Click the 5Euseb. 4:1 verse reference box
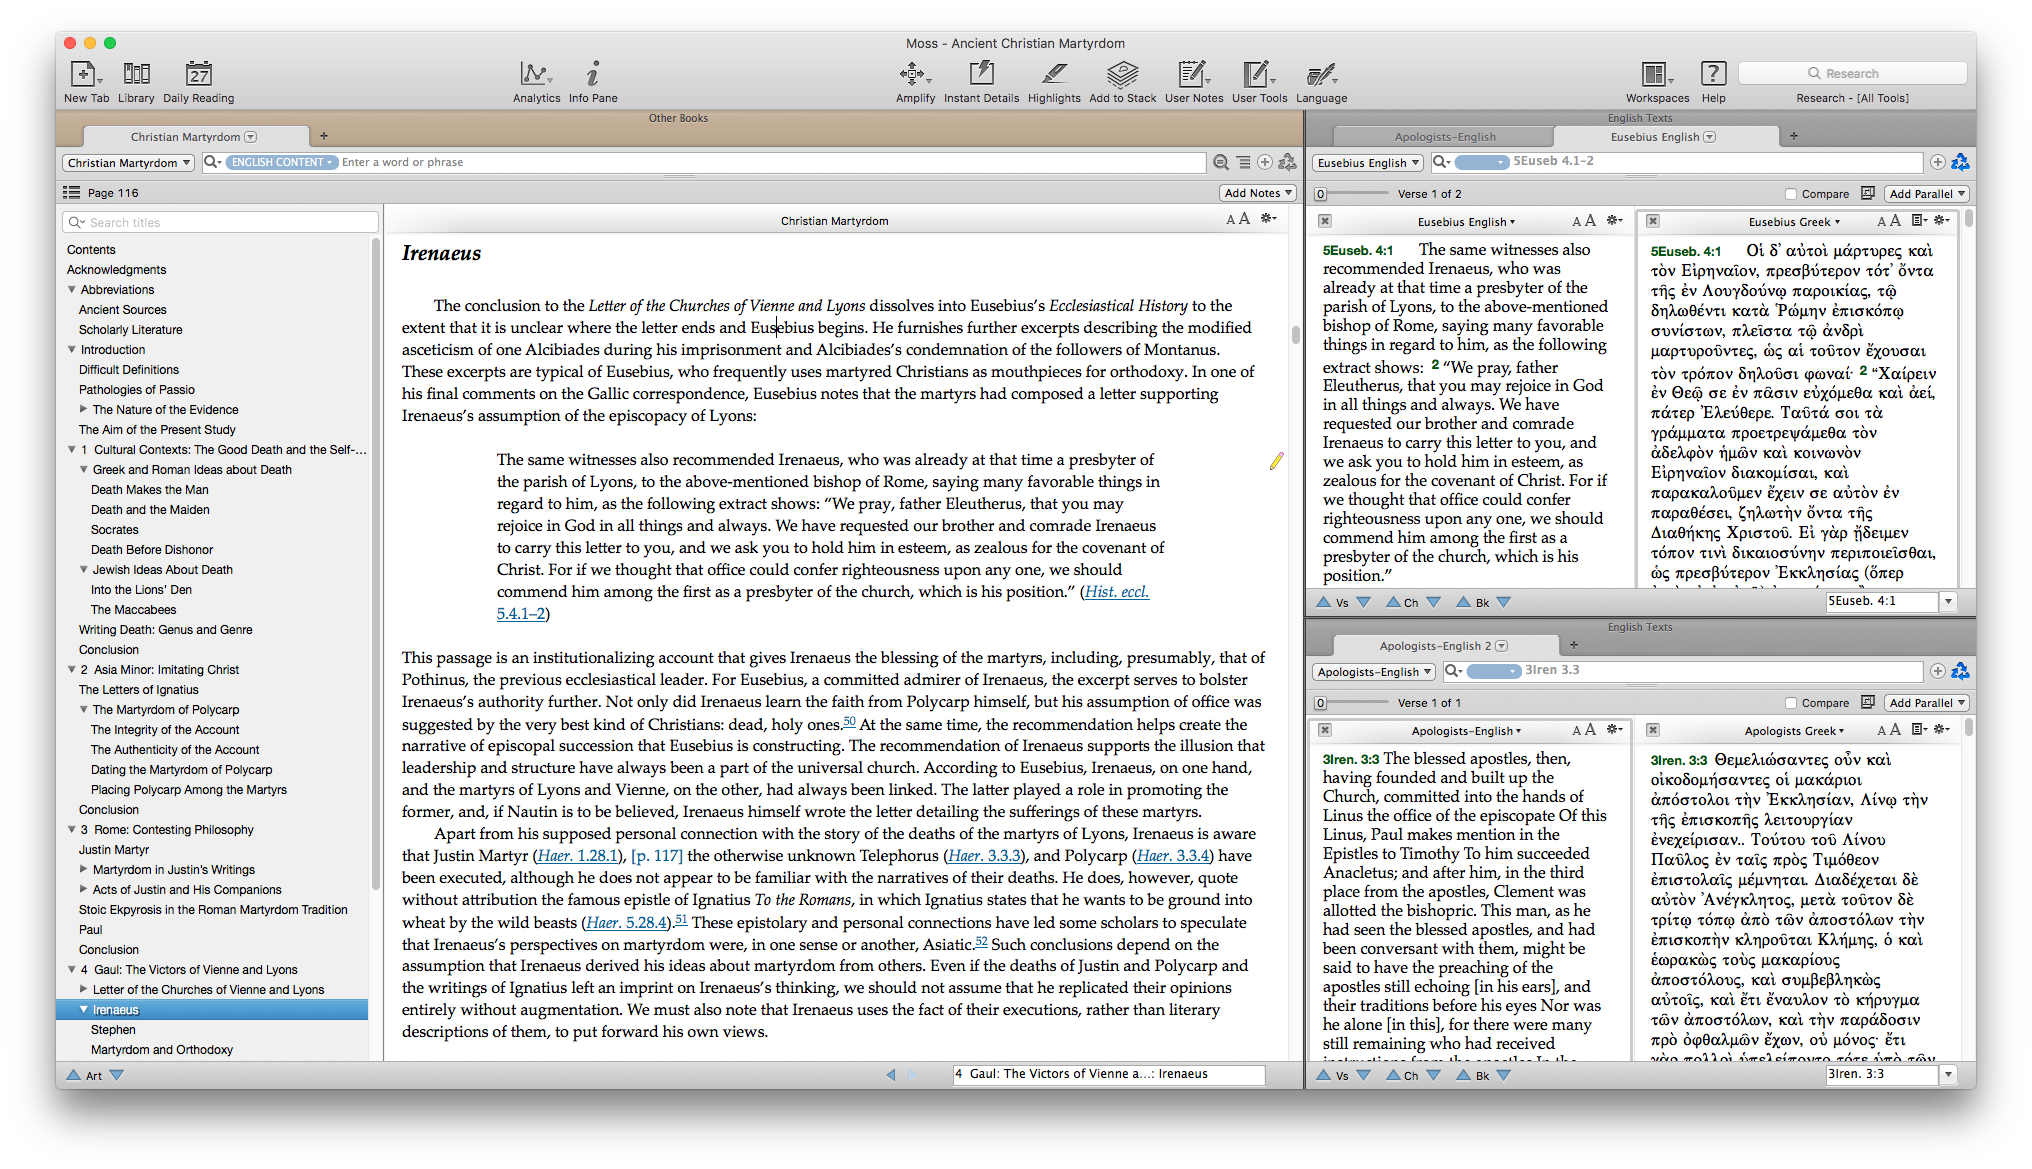 click(x=1882, y=602)
